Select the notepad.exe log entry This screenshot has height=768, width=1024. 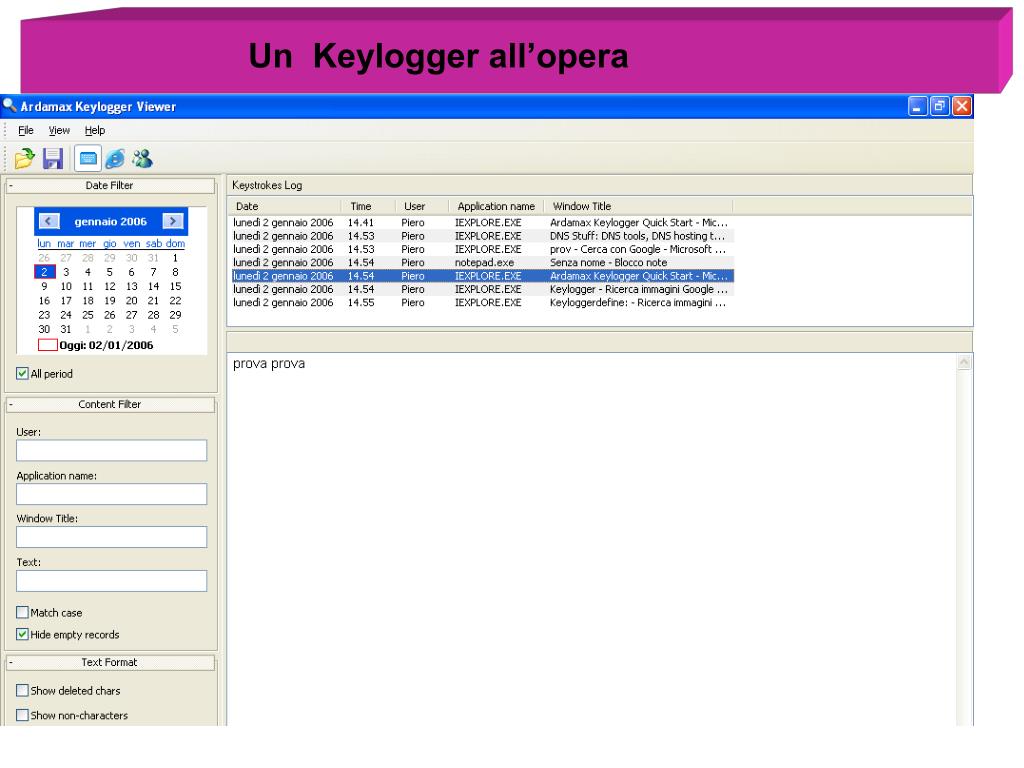[x=483, y=263]
